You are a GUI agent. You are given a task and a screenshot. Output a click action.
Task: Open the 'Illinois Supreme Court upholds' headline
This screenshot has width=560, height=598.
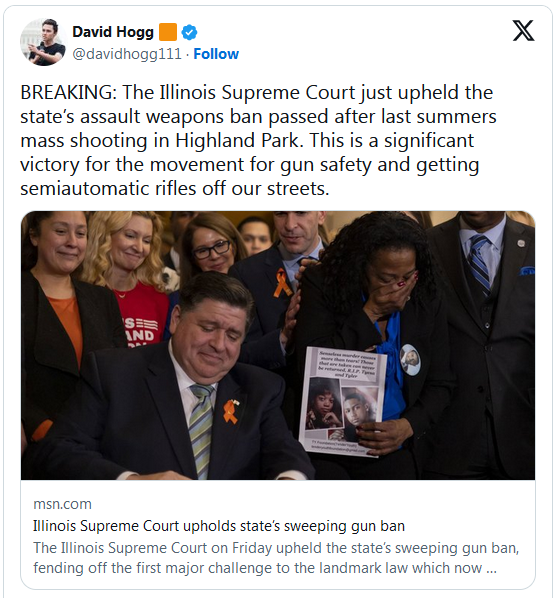point(219,526)
